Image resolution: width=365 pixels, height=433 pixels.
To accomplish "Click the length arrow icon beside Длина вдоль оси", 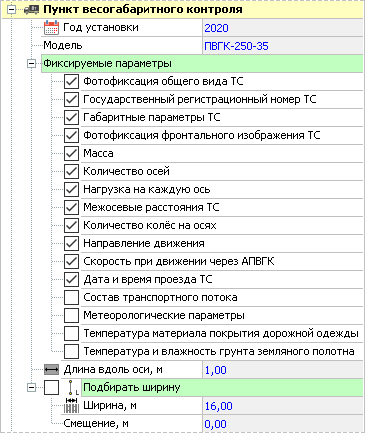I will 51,369.
